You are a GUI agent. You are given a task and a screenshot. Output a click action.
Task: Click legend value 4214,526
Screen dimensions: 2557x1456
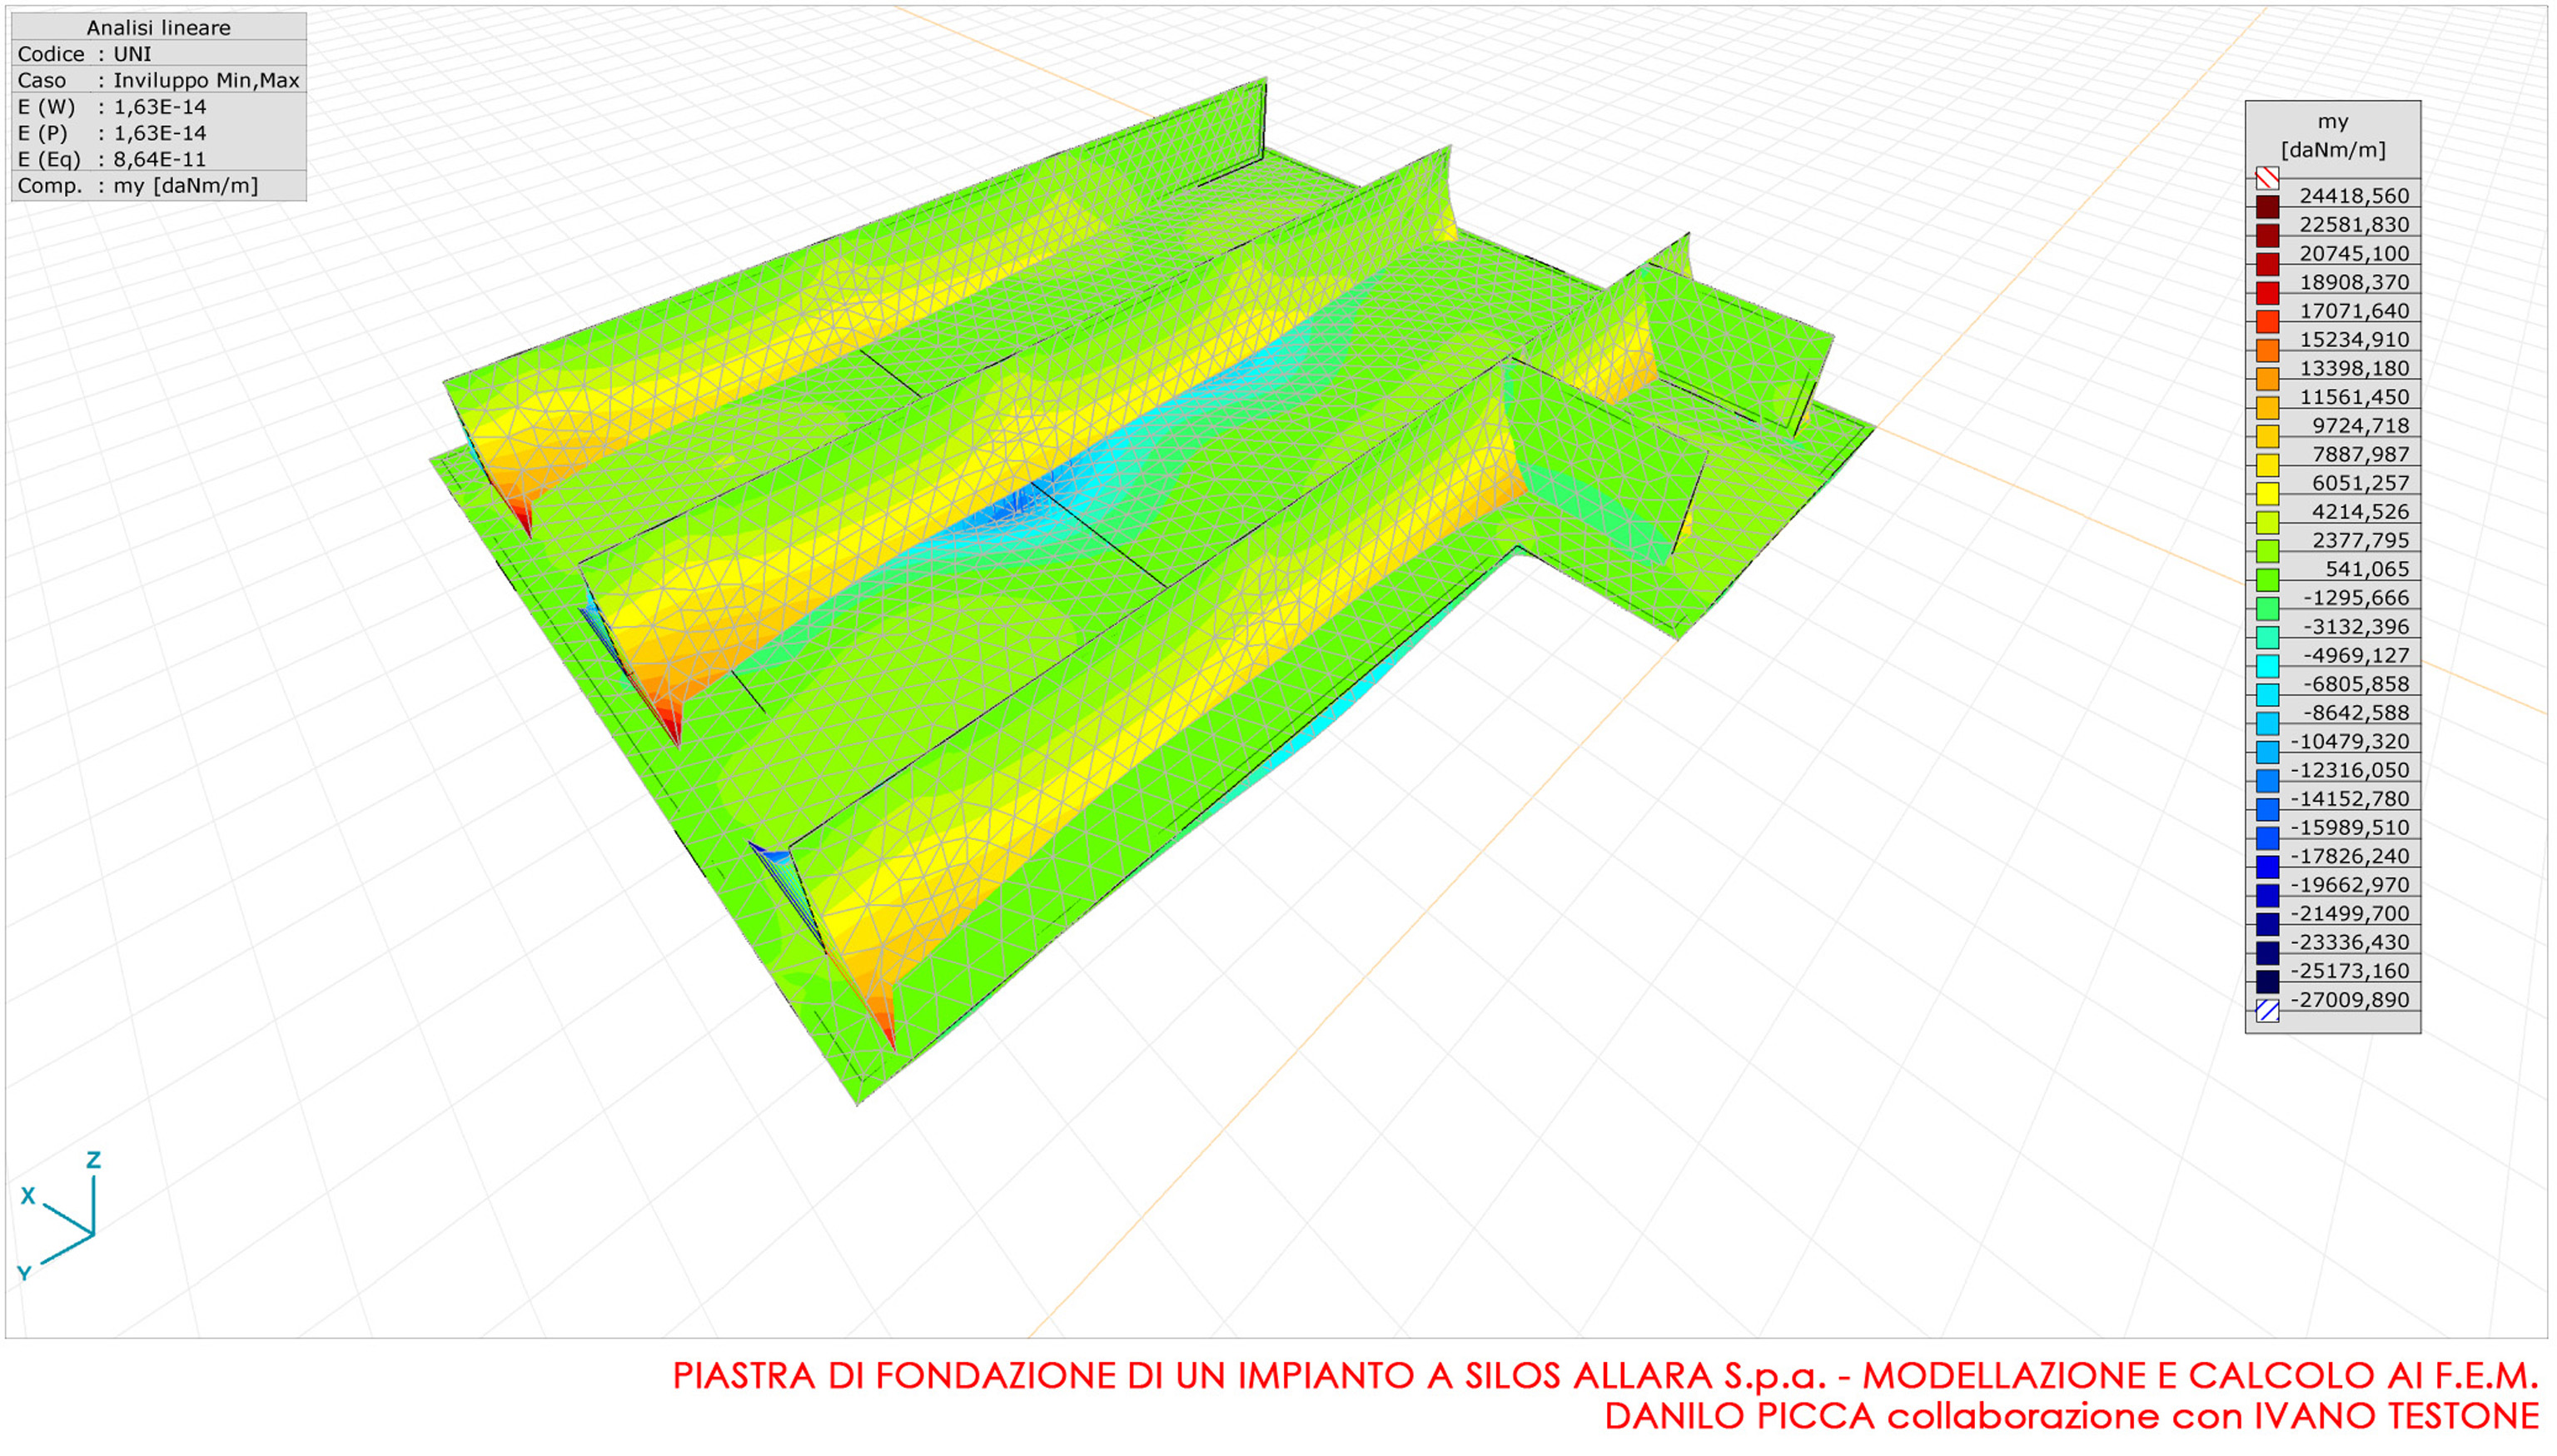coord(2360,512)
